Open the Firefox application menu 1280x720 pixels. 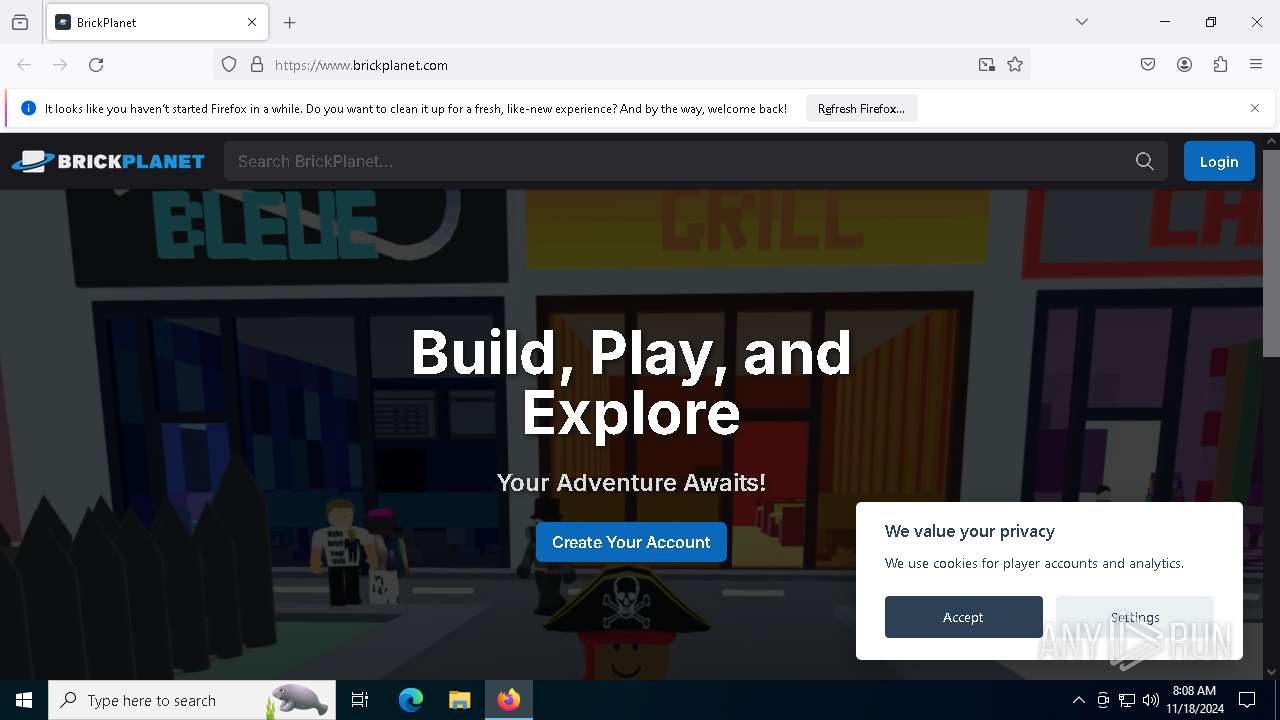(1256, 65)
